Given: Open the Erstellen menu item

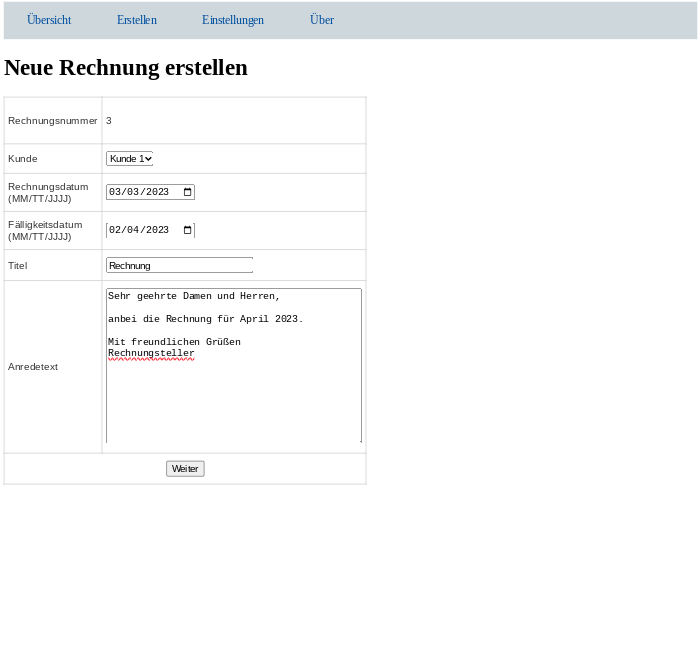Looking at the screenshot, I should click(136, 20).
